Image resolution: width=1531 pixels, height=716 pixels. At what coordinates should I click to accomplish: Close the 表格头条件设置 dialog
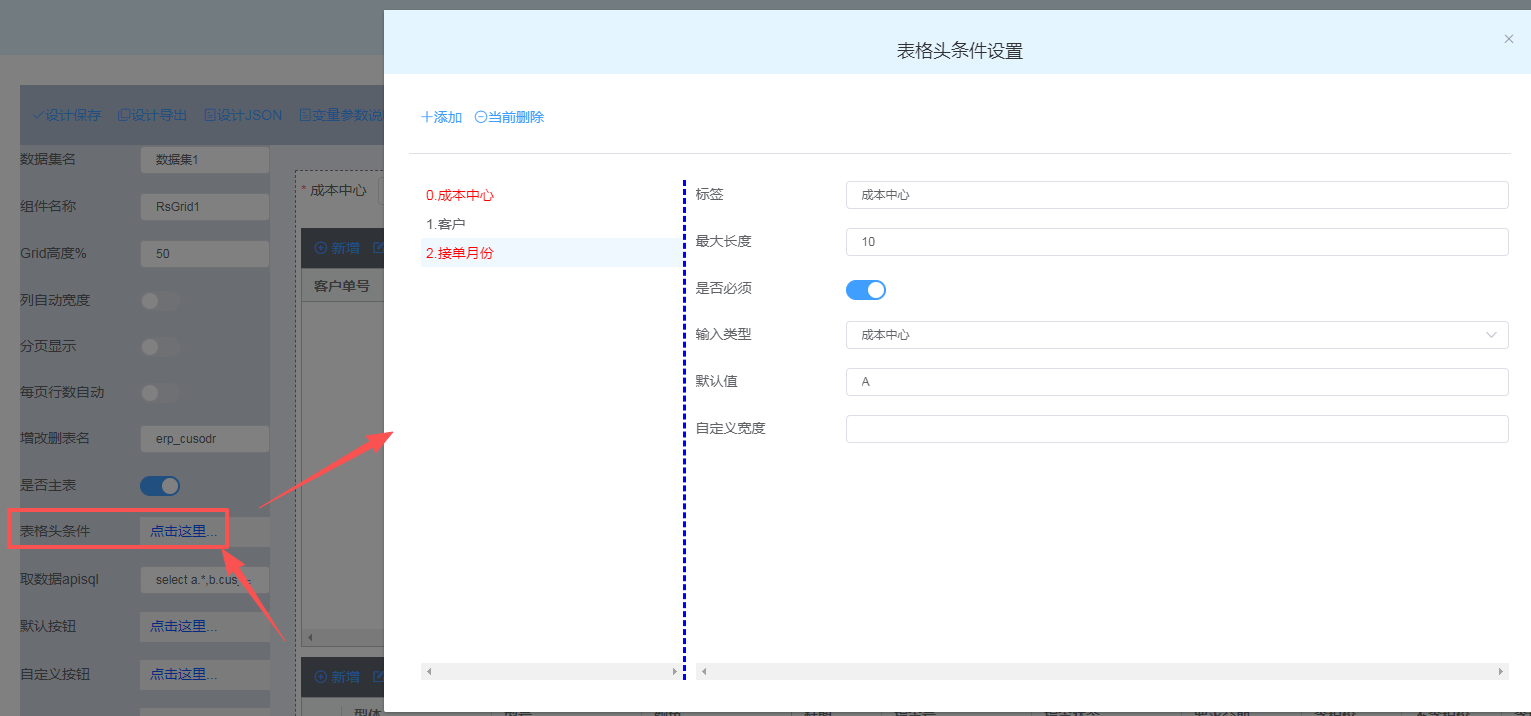[1508, 39]
